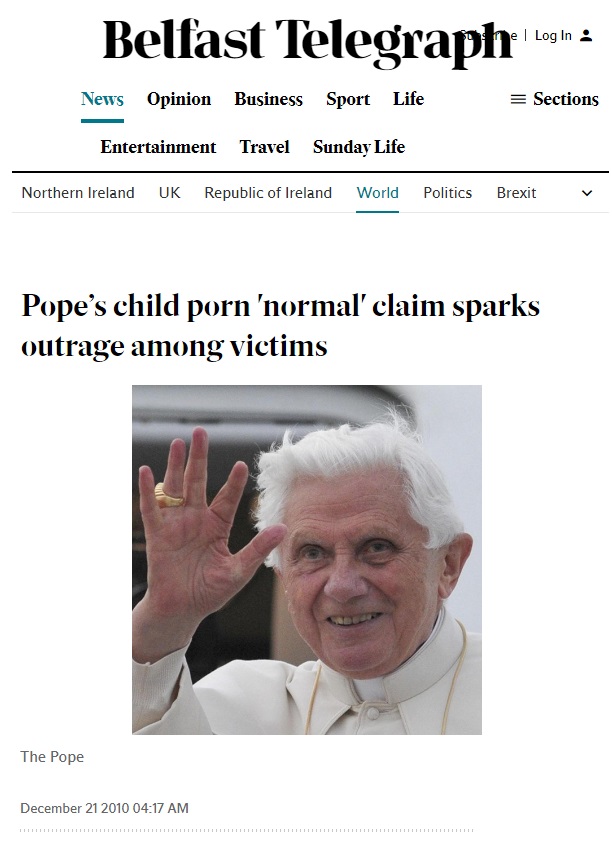
Task: Expand the sub-navigation chevron arrow
Action: pyautogui.click(x=586, y=193)
